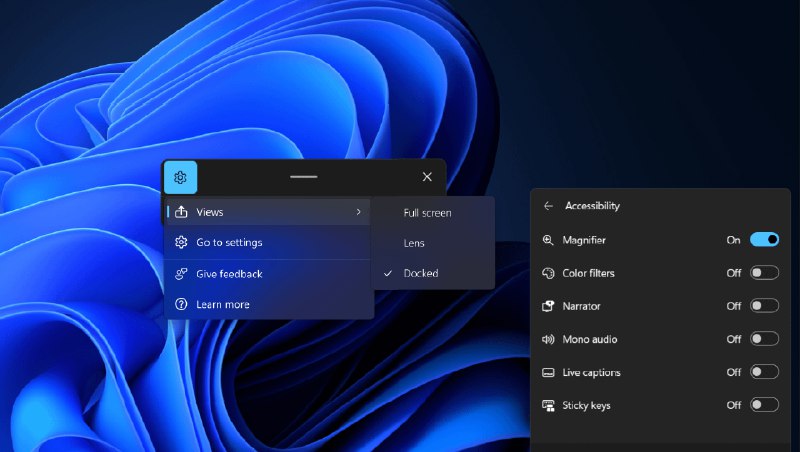
Task: Click the feedback icon beside Give feedback
Action: pos(181,274)
